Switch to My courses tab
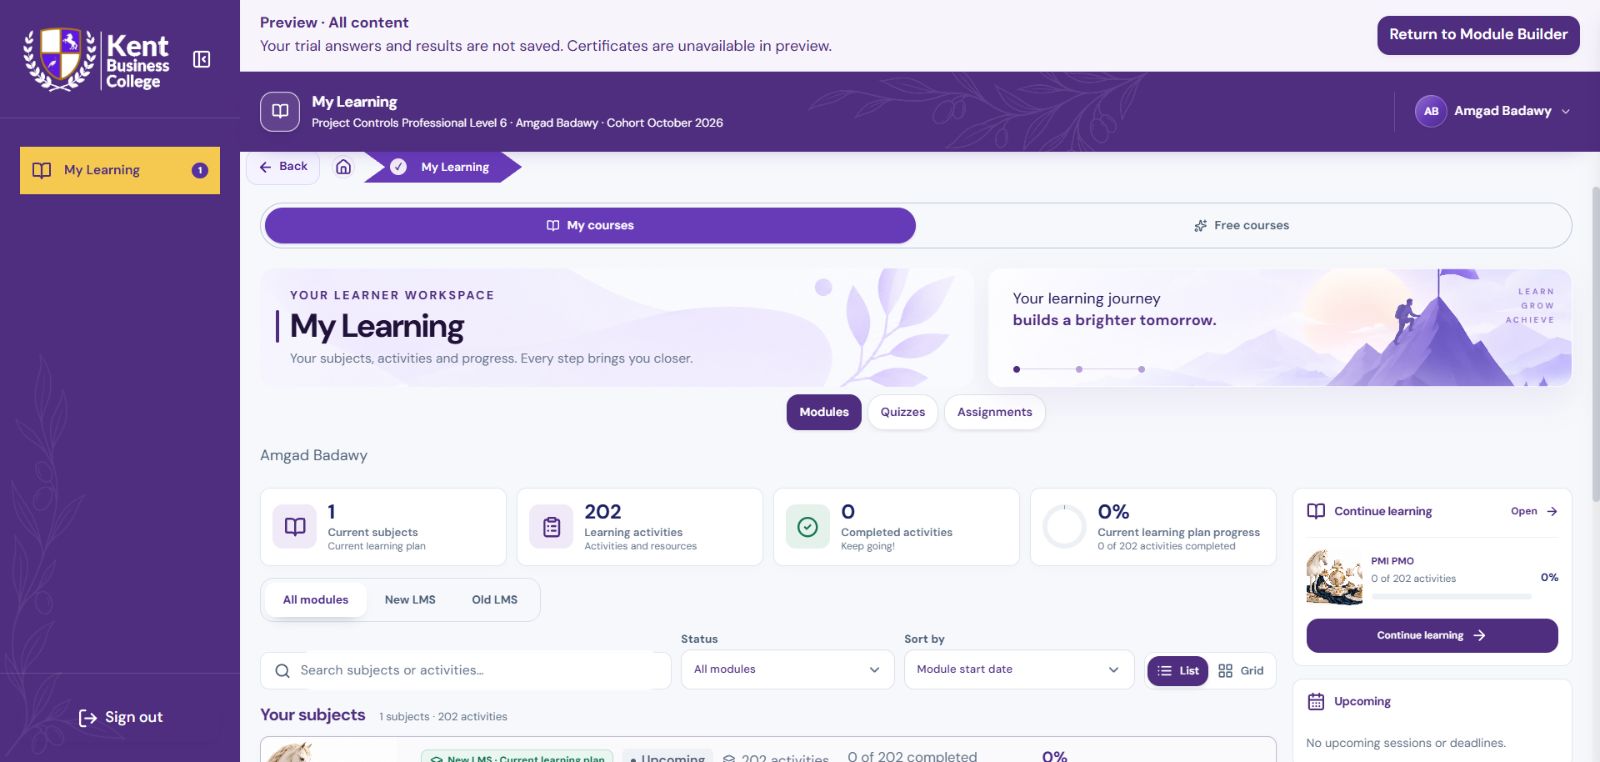 [590, 226]
